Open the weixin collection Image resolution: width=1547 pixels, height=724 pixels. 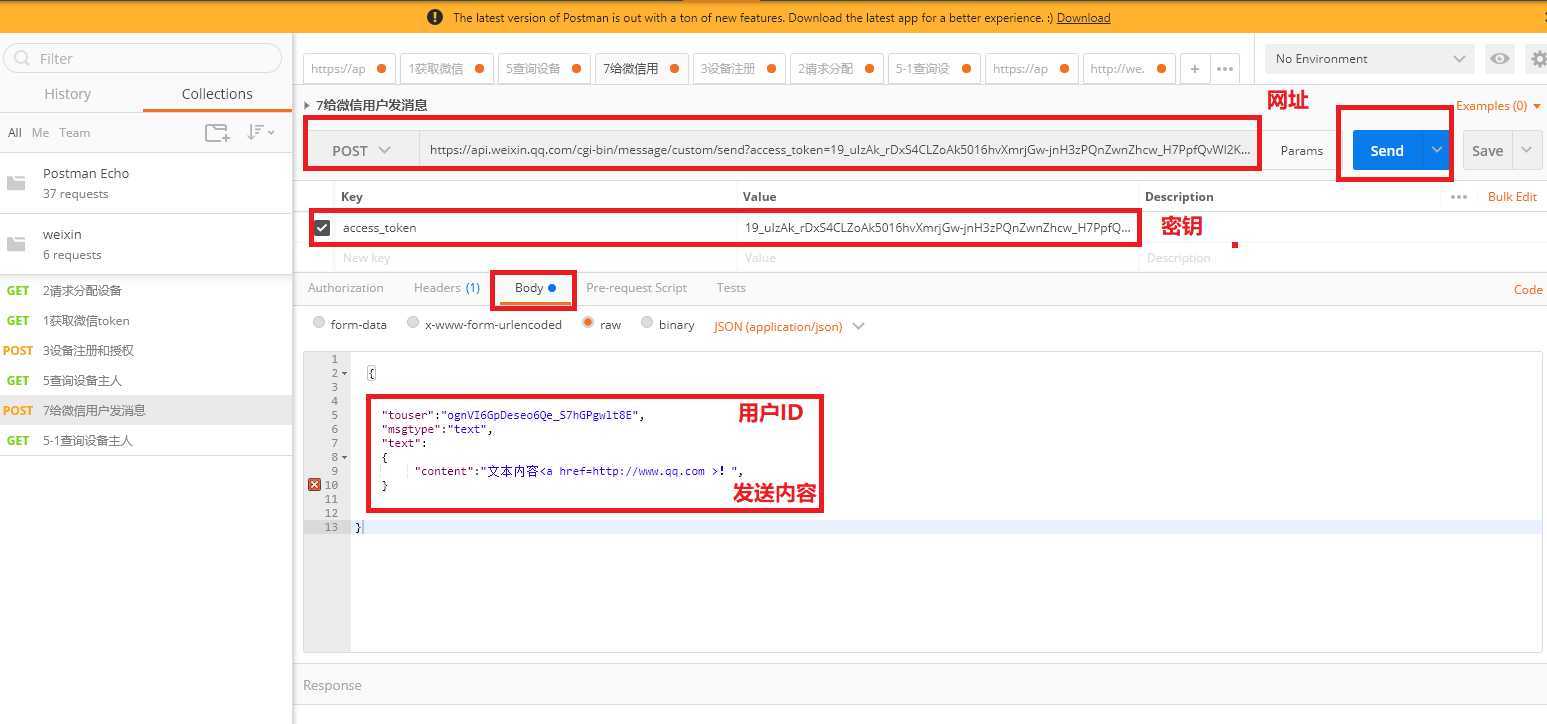(146, 244)
